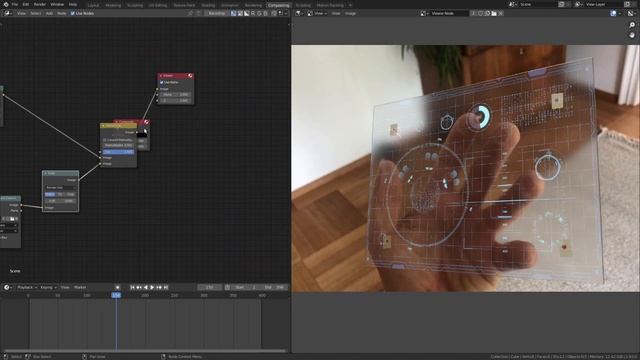Toggle auto keying record button
The image size is (640, 360).
(x=118, y=287)
